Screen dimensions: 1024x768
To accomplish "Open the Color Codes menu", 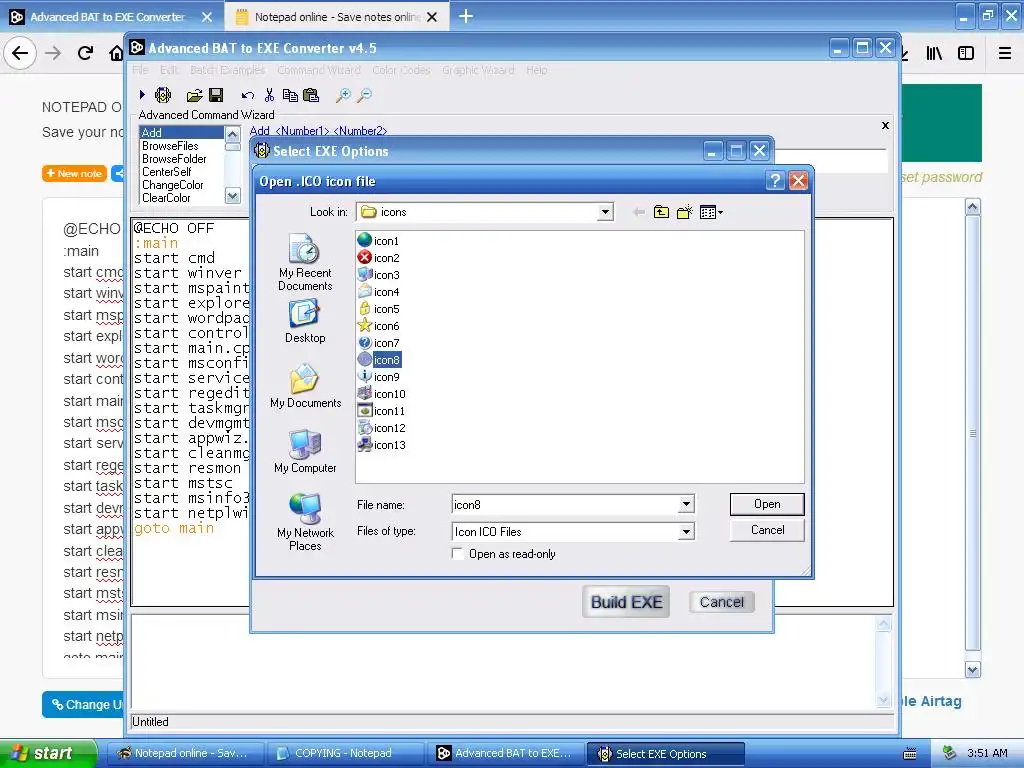I will coord(401,70).
